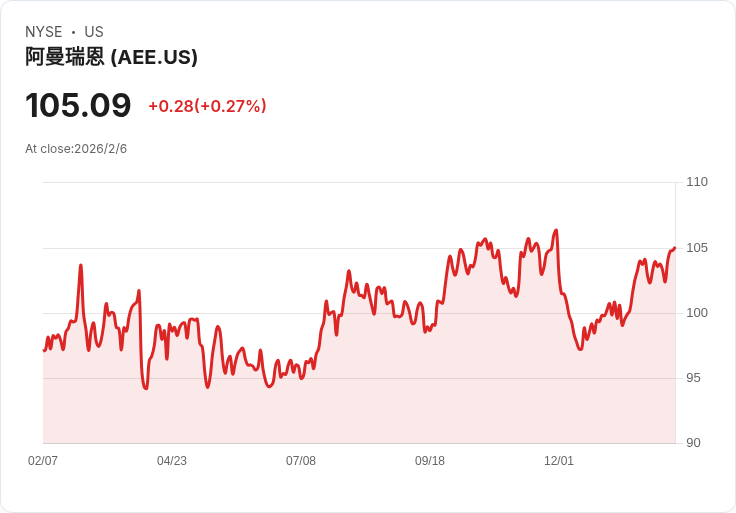This screenshot has height=513, width=736.
Task: Click the US market label
Action: 94,32
